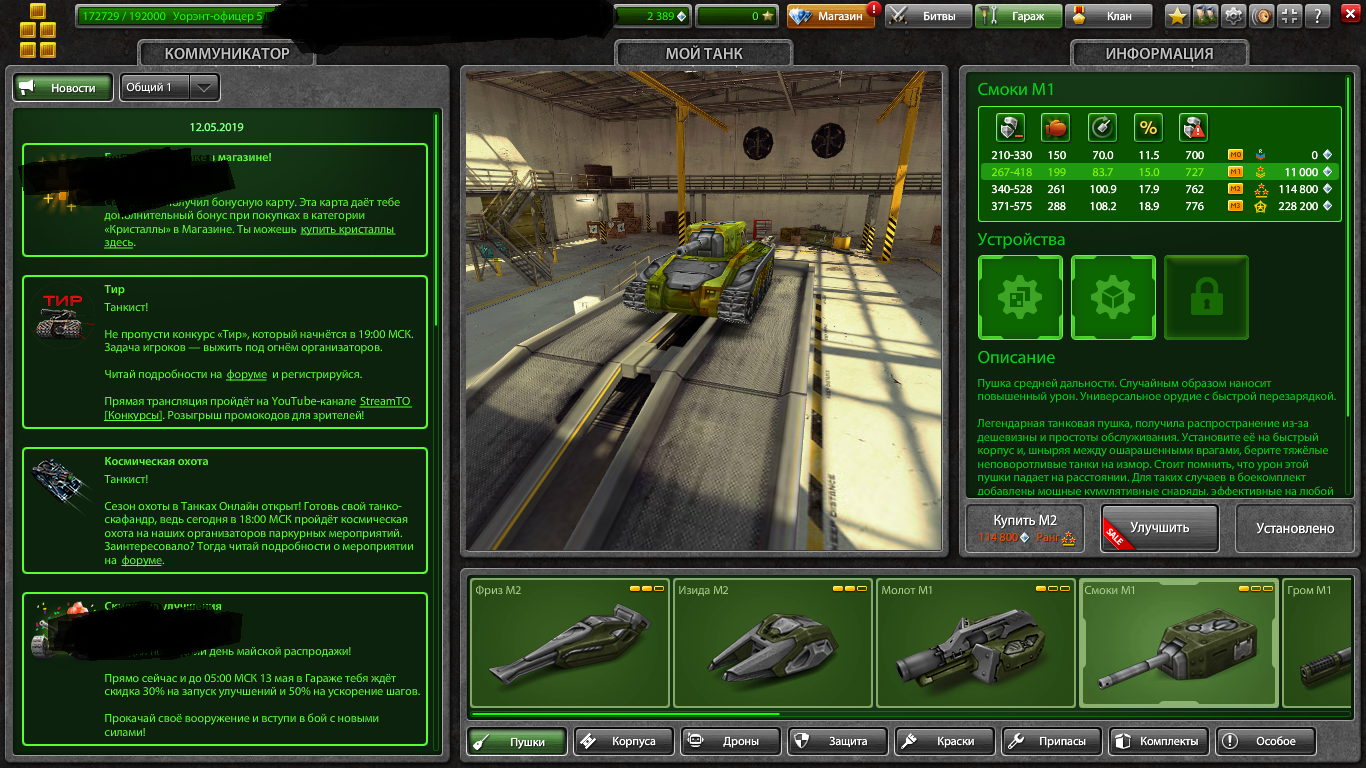Click the impact force boxing glove icon
The image size is (1366, 768).
click(1055, 128)
